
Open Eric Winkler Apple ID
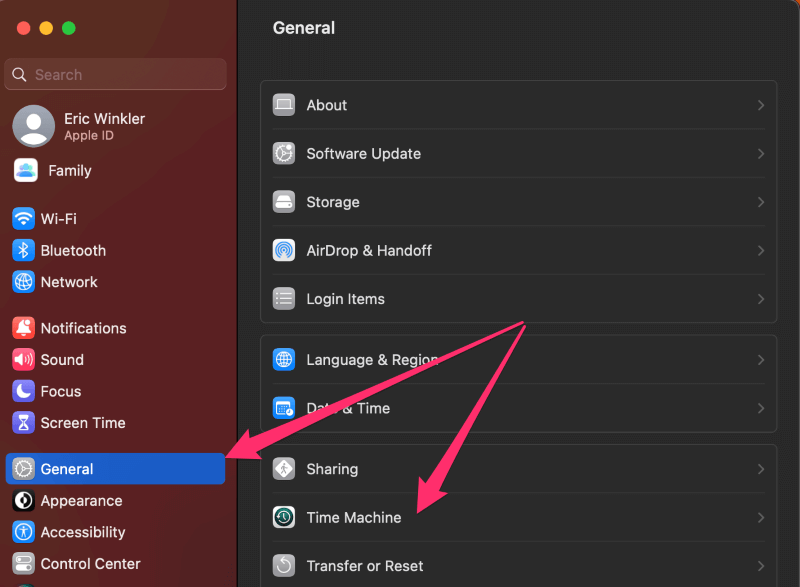pos(104,126)
